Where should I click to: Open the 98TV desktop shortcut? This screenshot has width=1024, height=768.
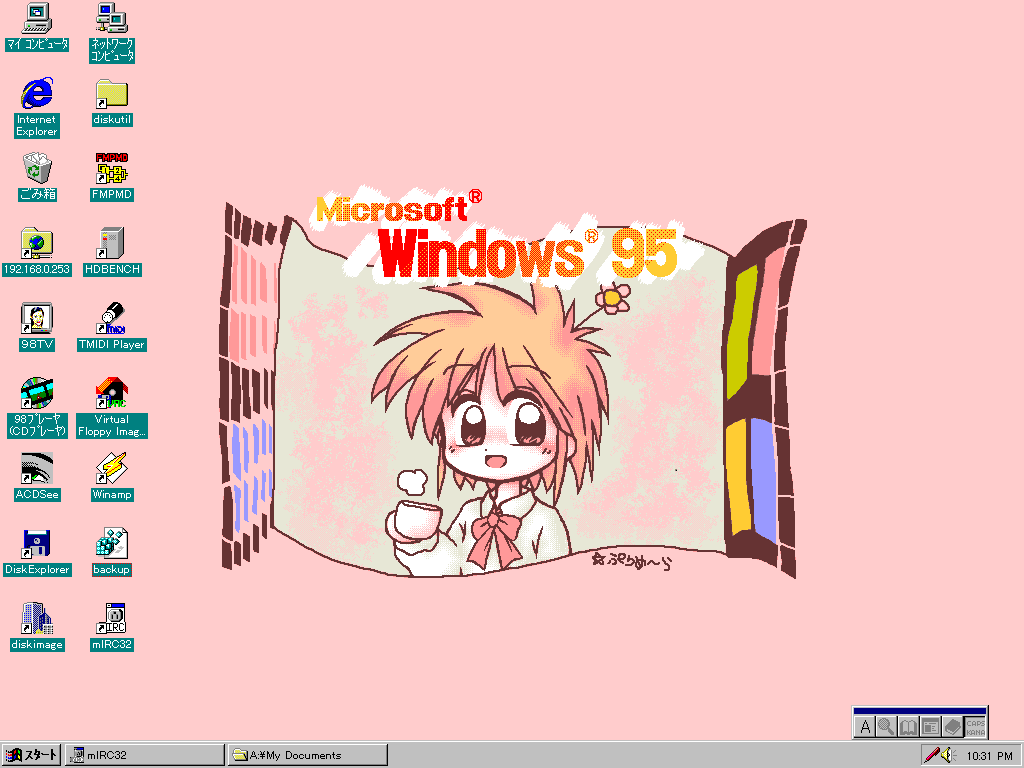pyautogui.click(x=37, y=319)
